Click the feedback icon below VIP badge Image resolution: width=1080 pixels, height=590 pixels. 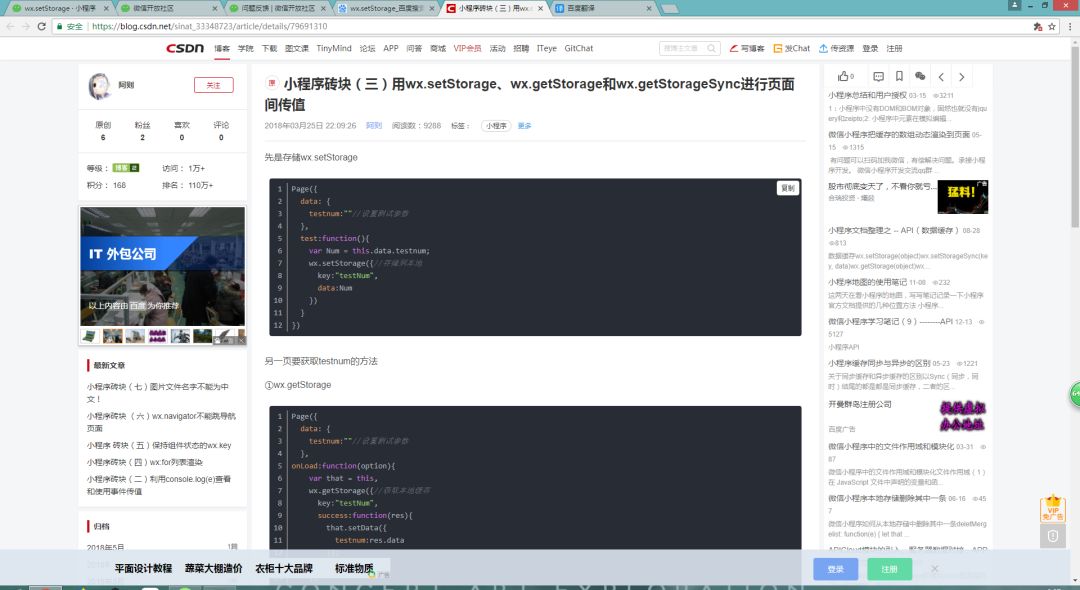1052,536
